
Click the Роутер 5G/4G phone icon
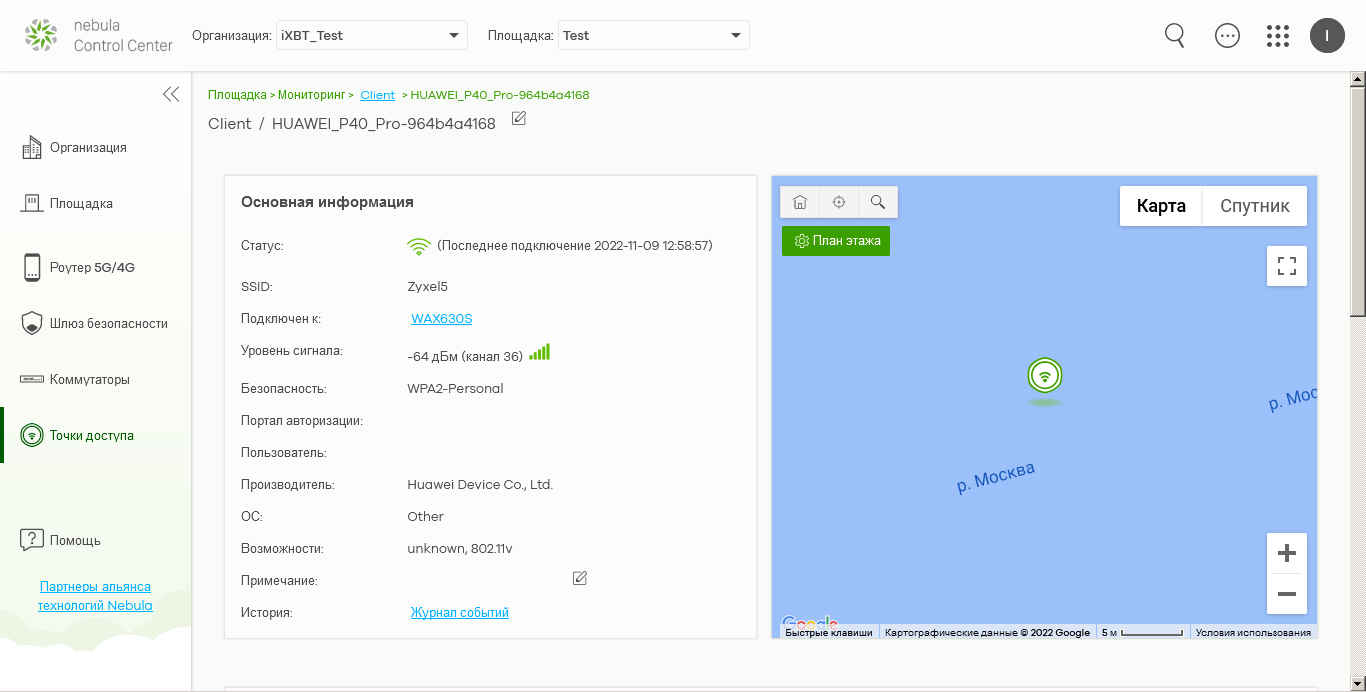(32, 267)
